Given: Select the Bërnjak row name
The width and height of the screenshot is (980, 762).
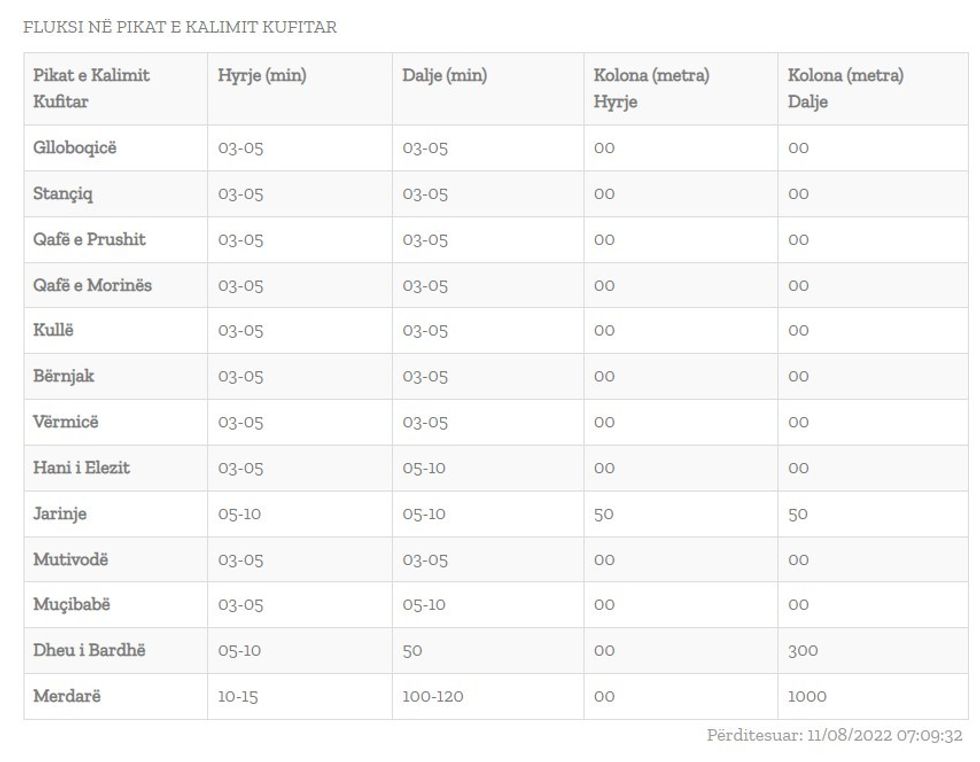Looking at the screenshot, I should coord(64,377).
